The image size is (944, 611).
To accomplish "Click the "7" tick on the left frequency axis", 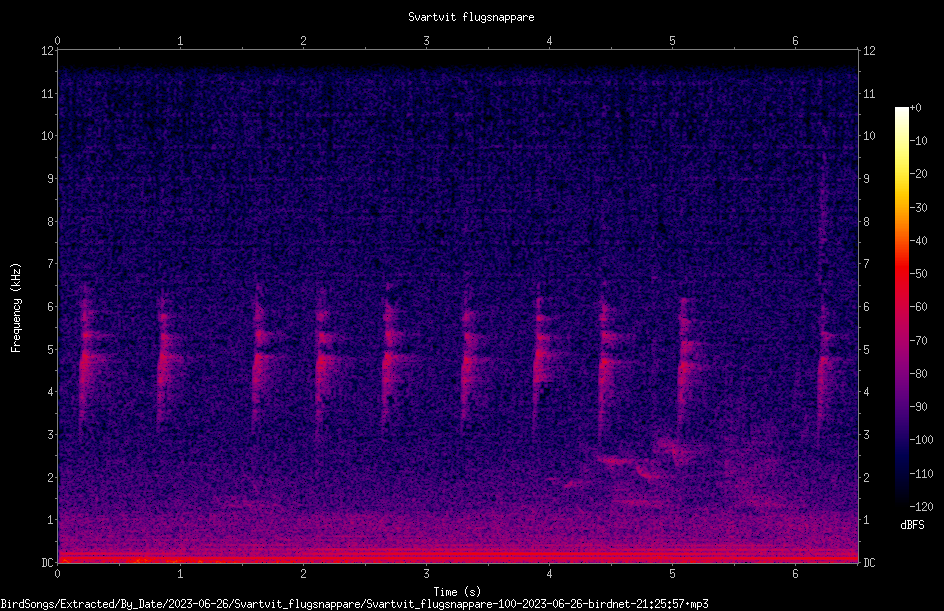I will point(50,264).
